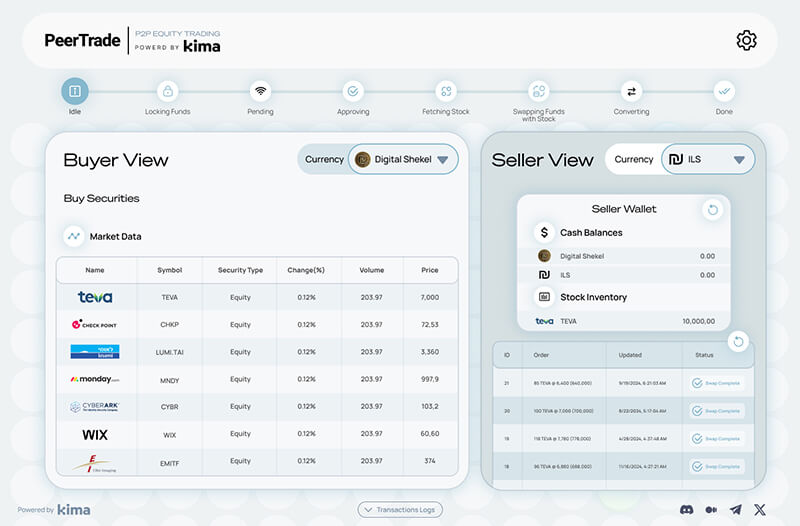Viewport: 800px width, 526px height.
Task: Refresh the Seller Wallet
Action: tap(713, 210)
